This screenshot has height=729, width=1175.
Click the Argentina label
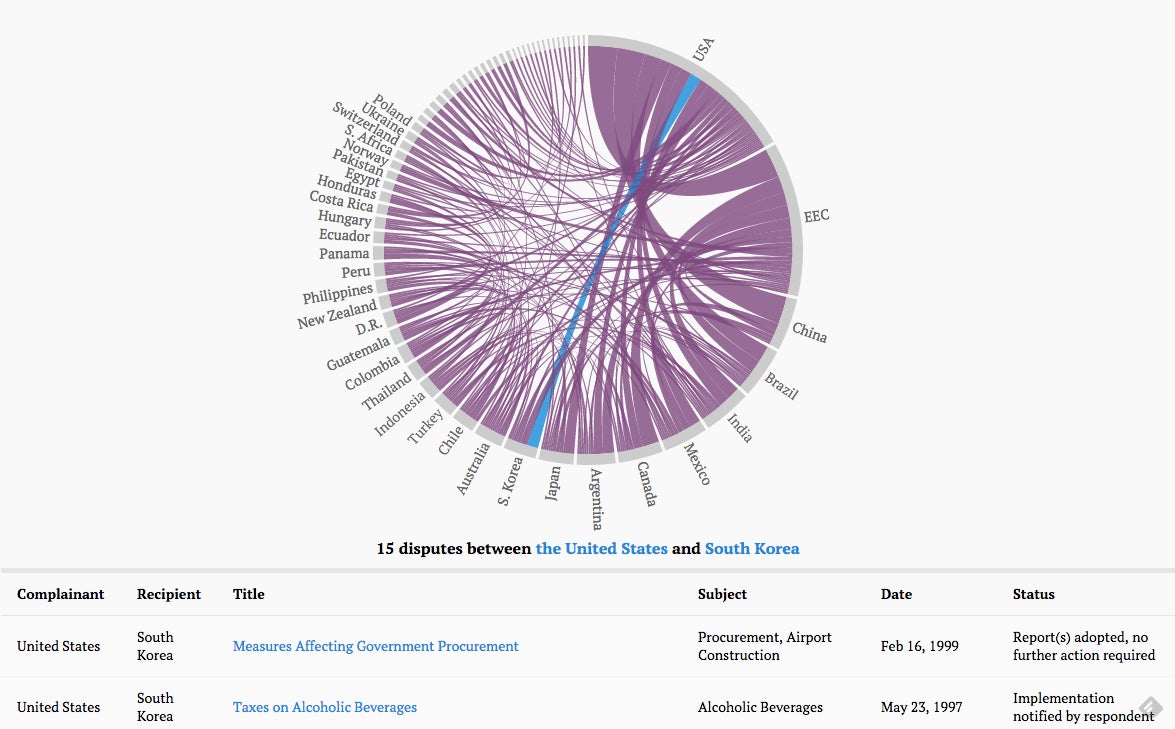point(596,499)
